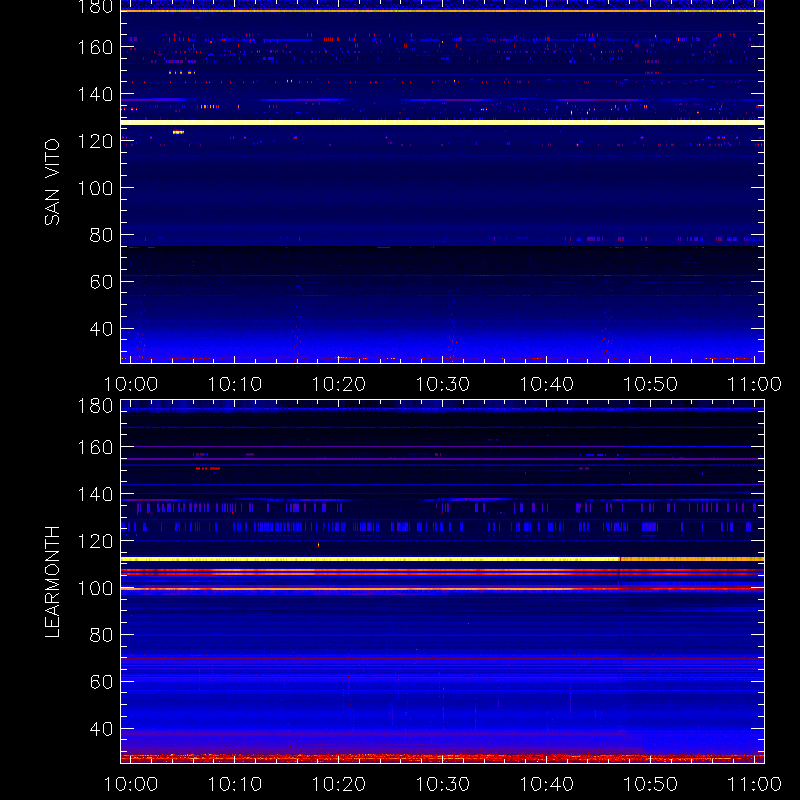Select the 60 tick label on Learmonth plot
The image size is (800, 800).
[101, 682]
